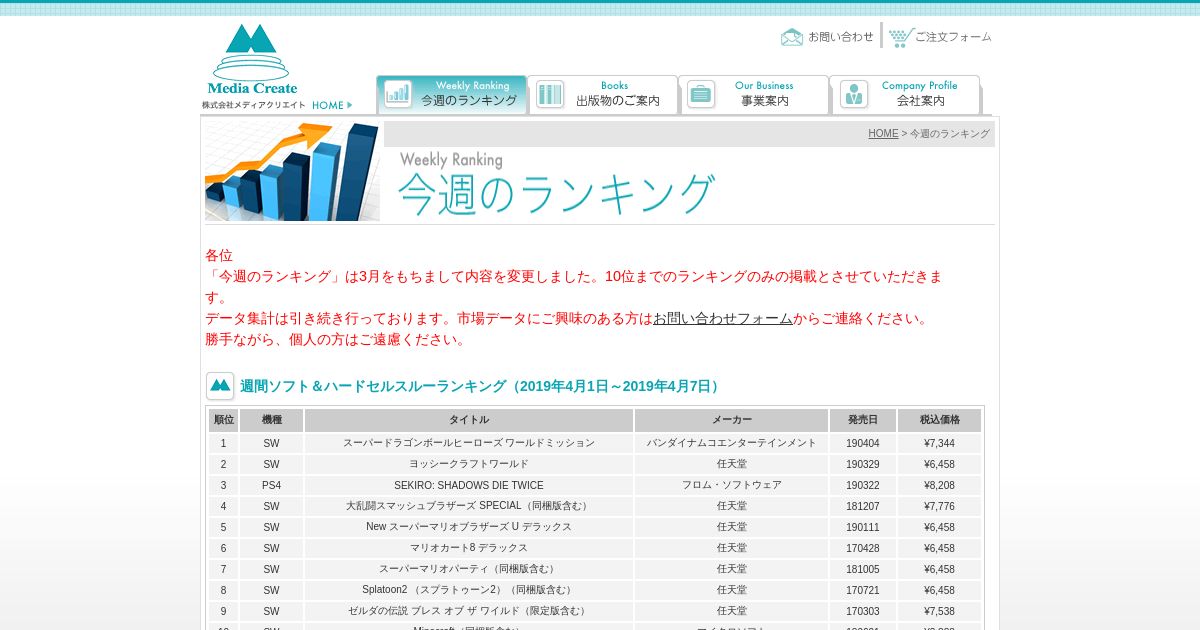Open the 事業案内 Our Business tab

[754, 95]
